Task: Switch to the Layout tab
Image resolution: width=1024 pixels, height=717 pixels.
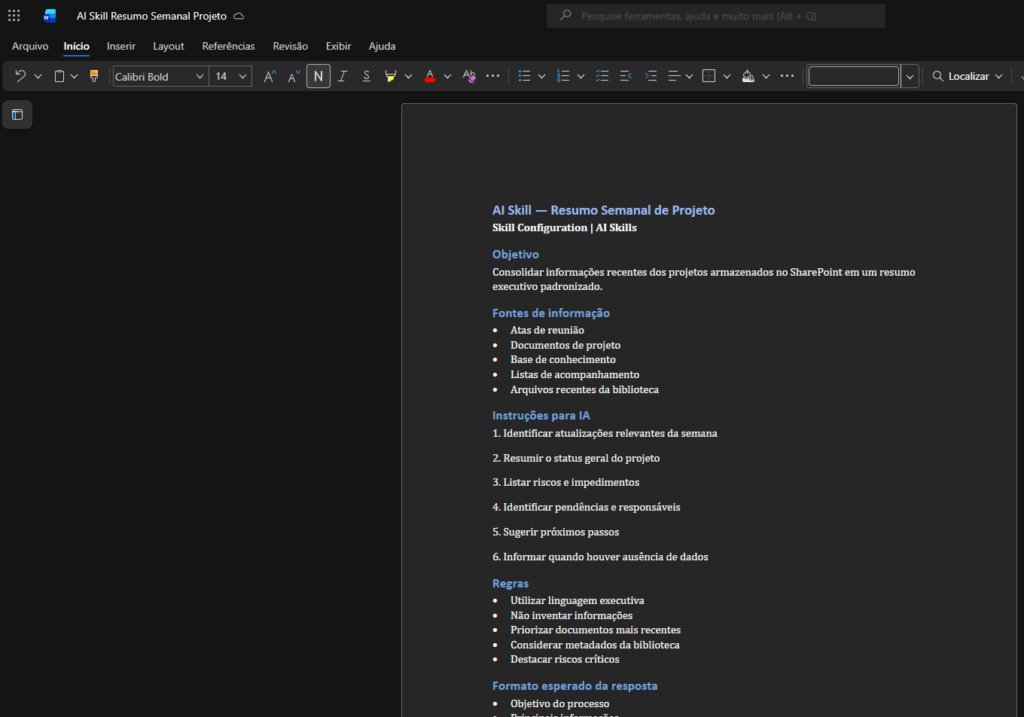Action: 168,46
